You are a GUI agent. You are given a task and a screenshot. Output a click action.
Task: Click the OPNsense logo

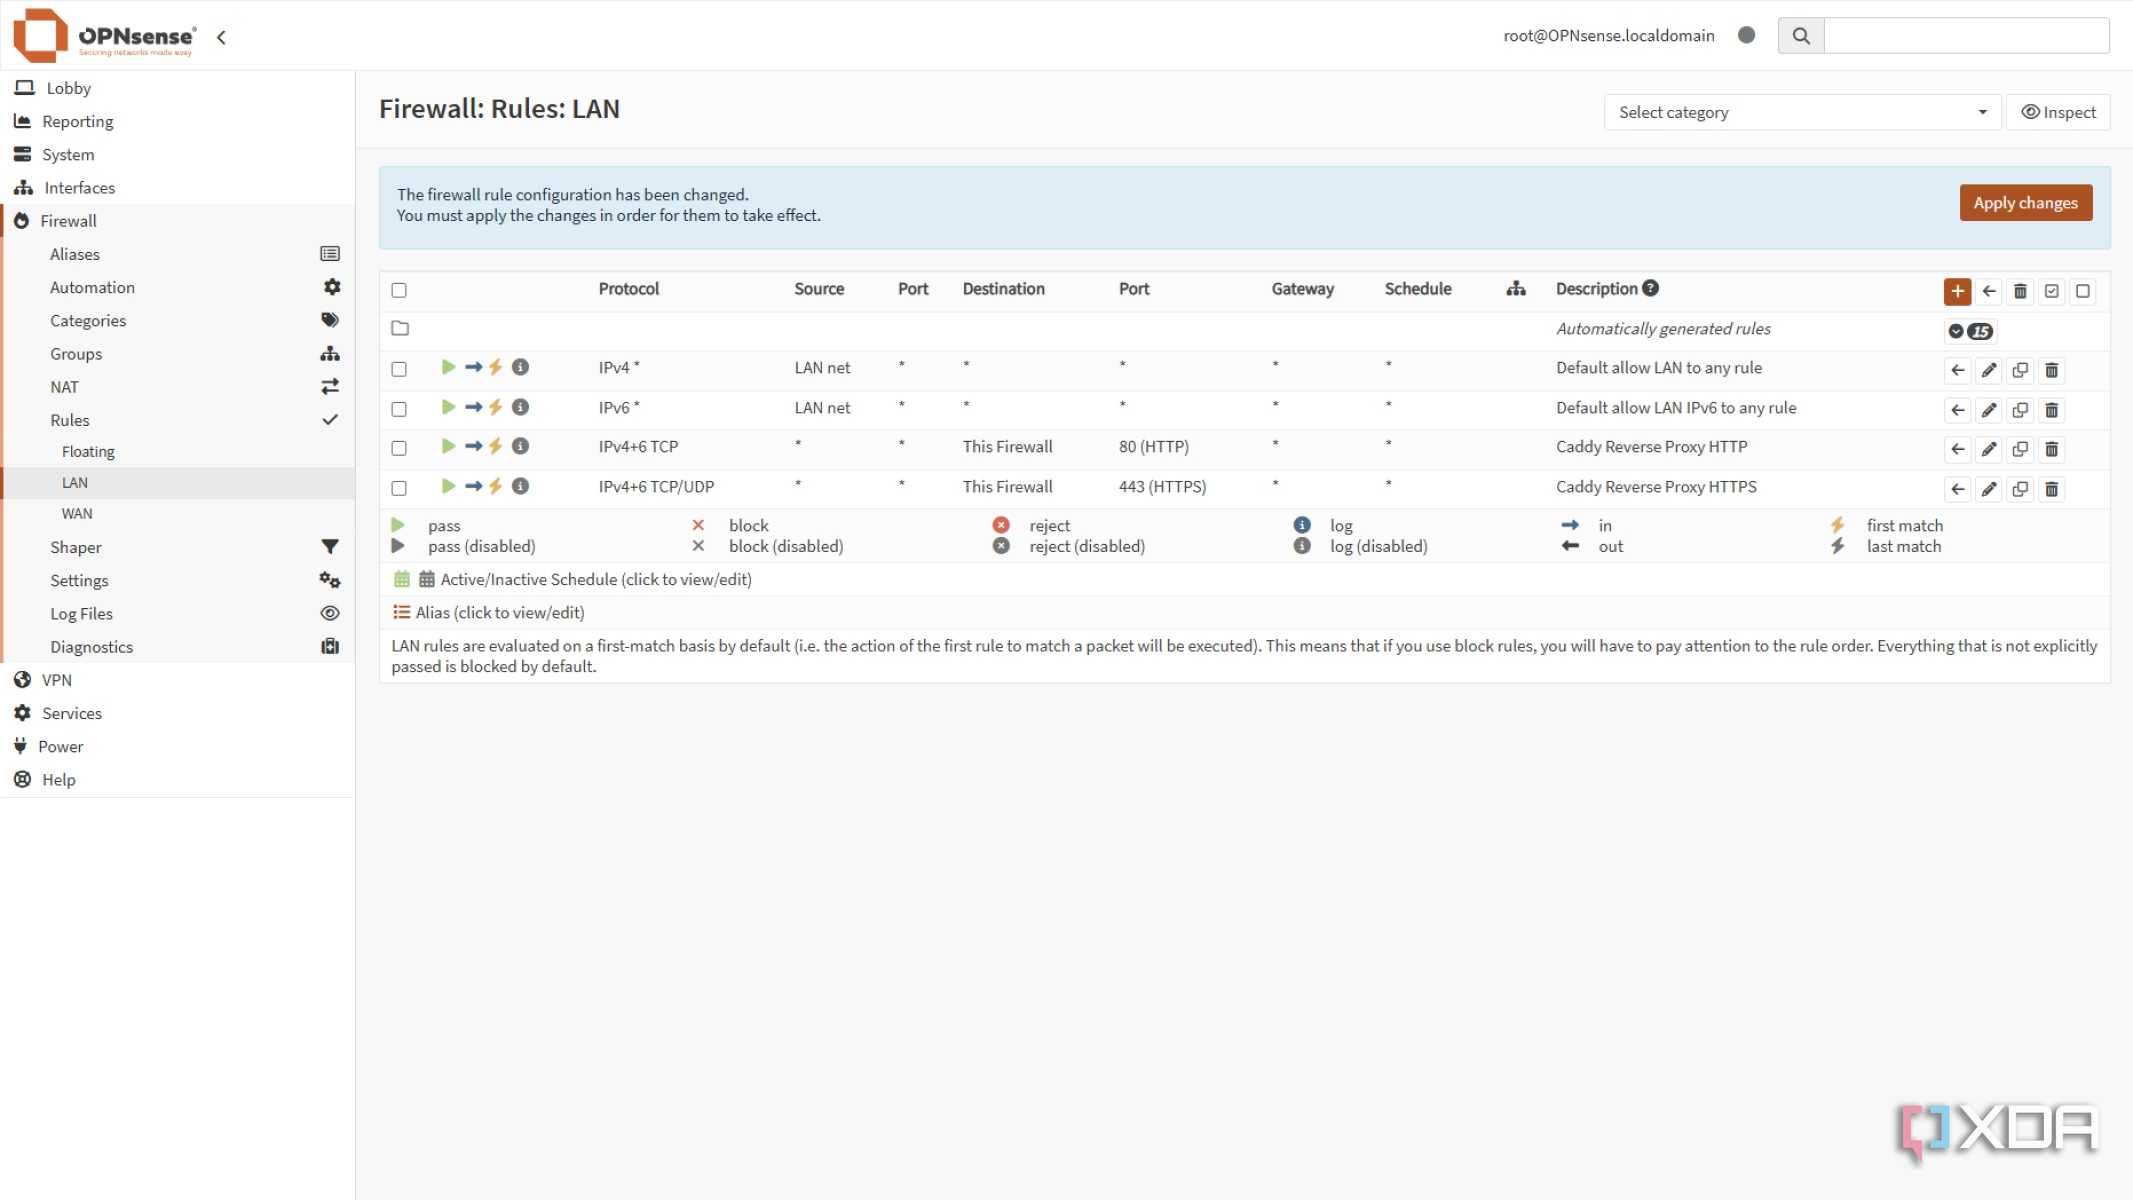[104, 36]
